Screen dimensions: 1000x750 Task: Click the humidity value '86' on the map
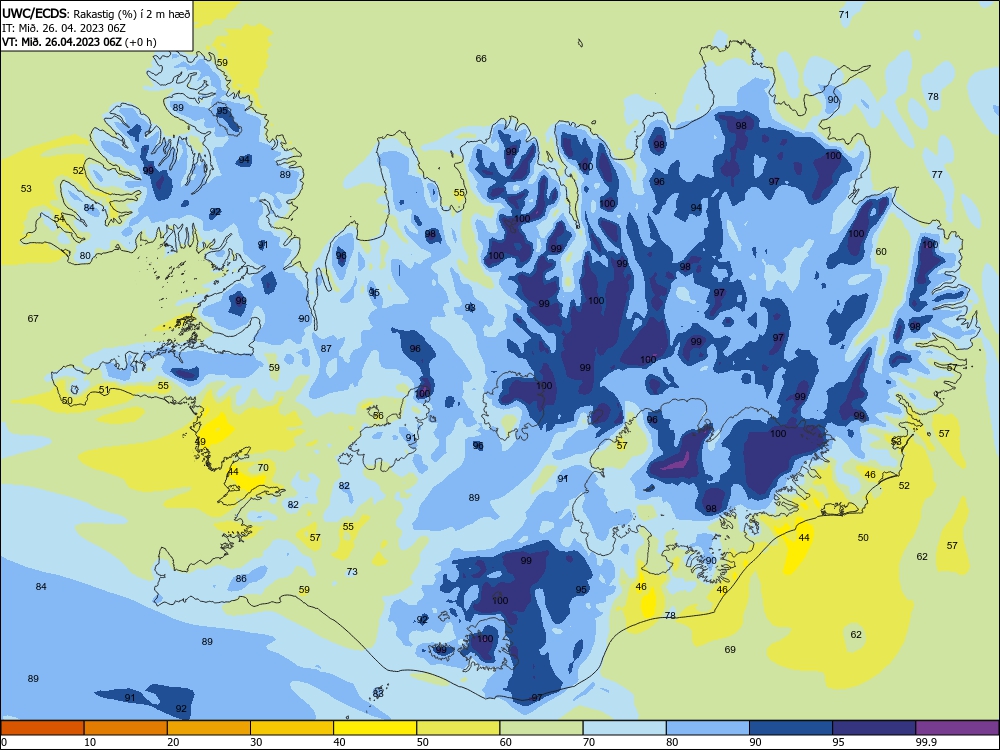[x=241, y=578]
